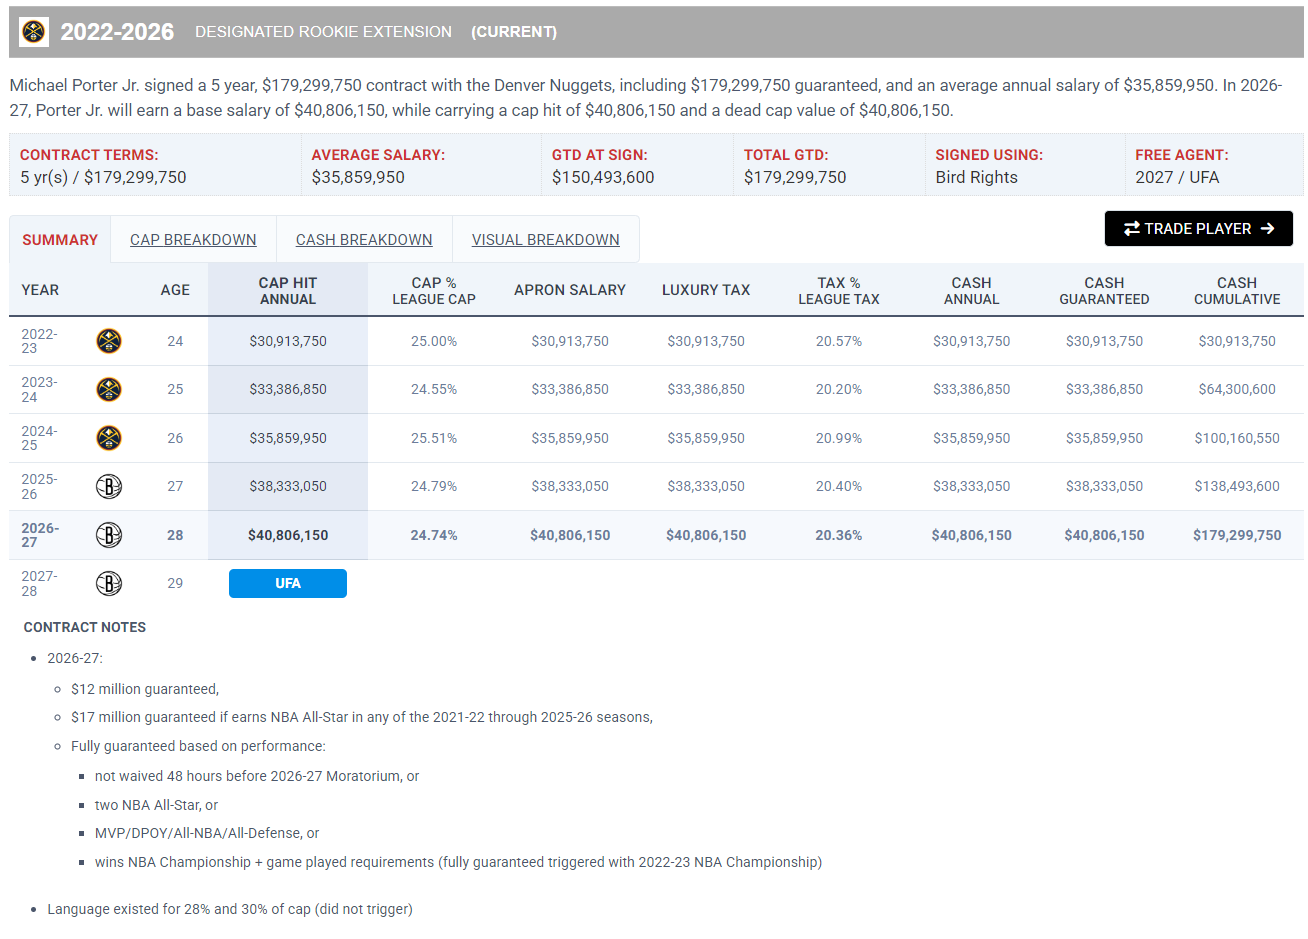The width and height of the screenshot is (1308, 939).
Task: Click the Cap Hit Annual column header
Action: pos(288,291)
